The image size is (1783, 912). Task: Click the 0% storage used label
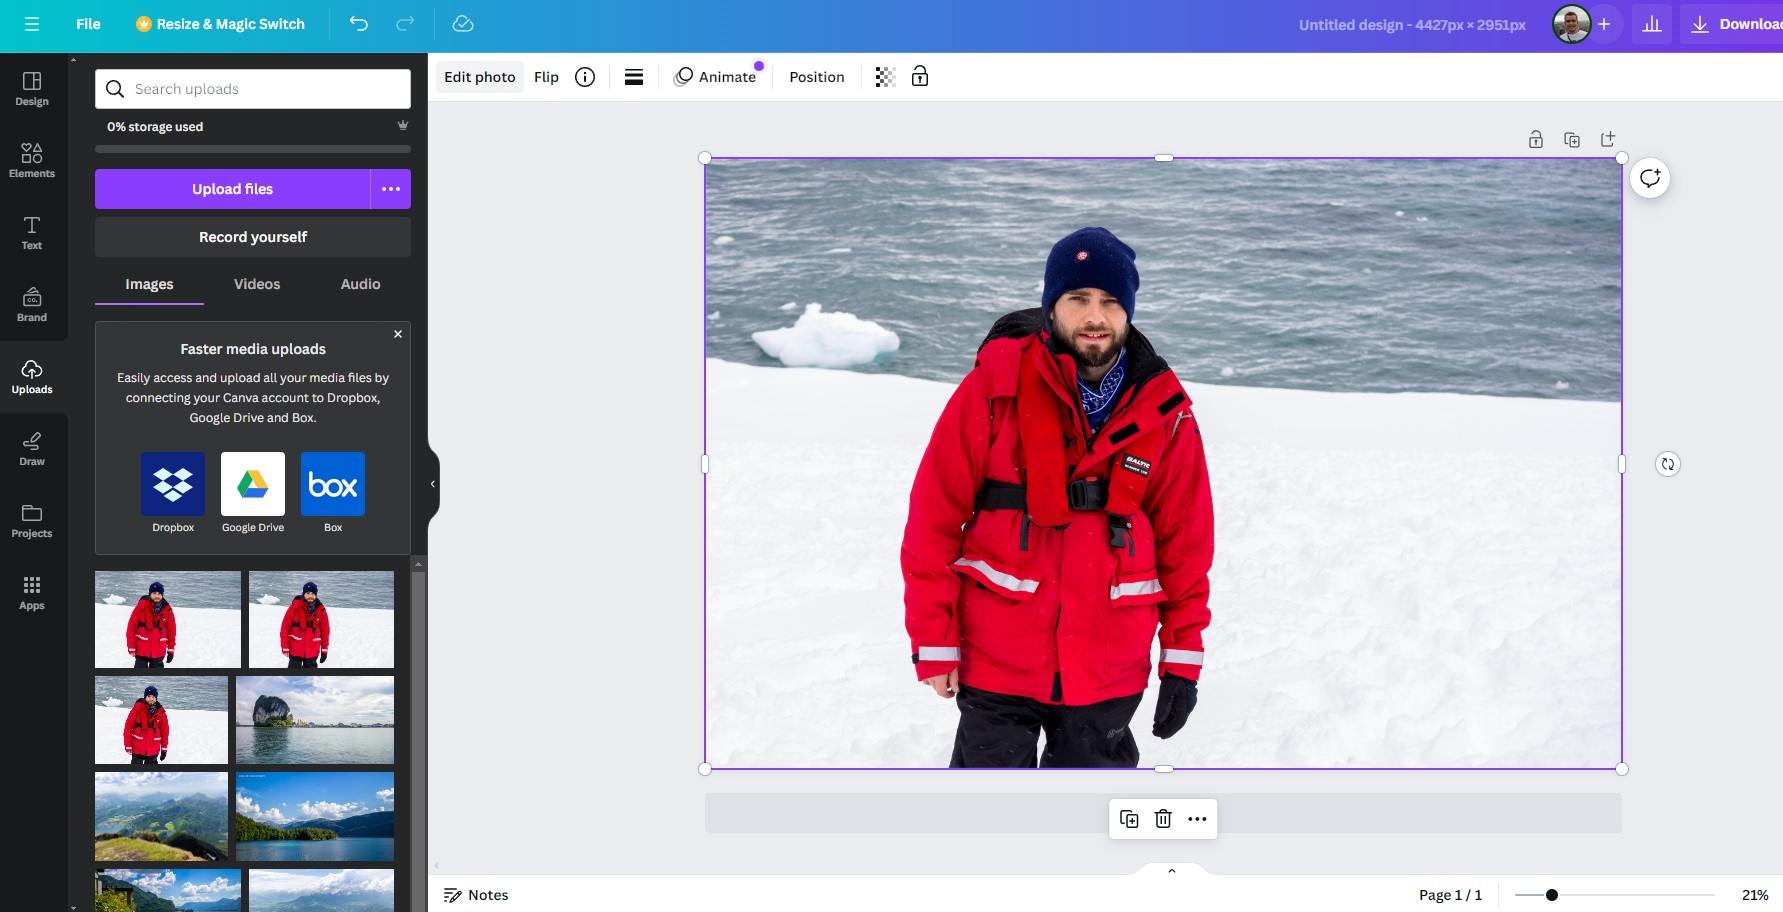[155, 127]
